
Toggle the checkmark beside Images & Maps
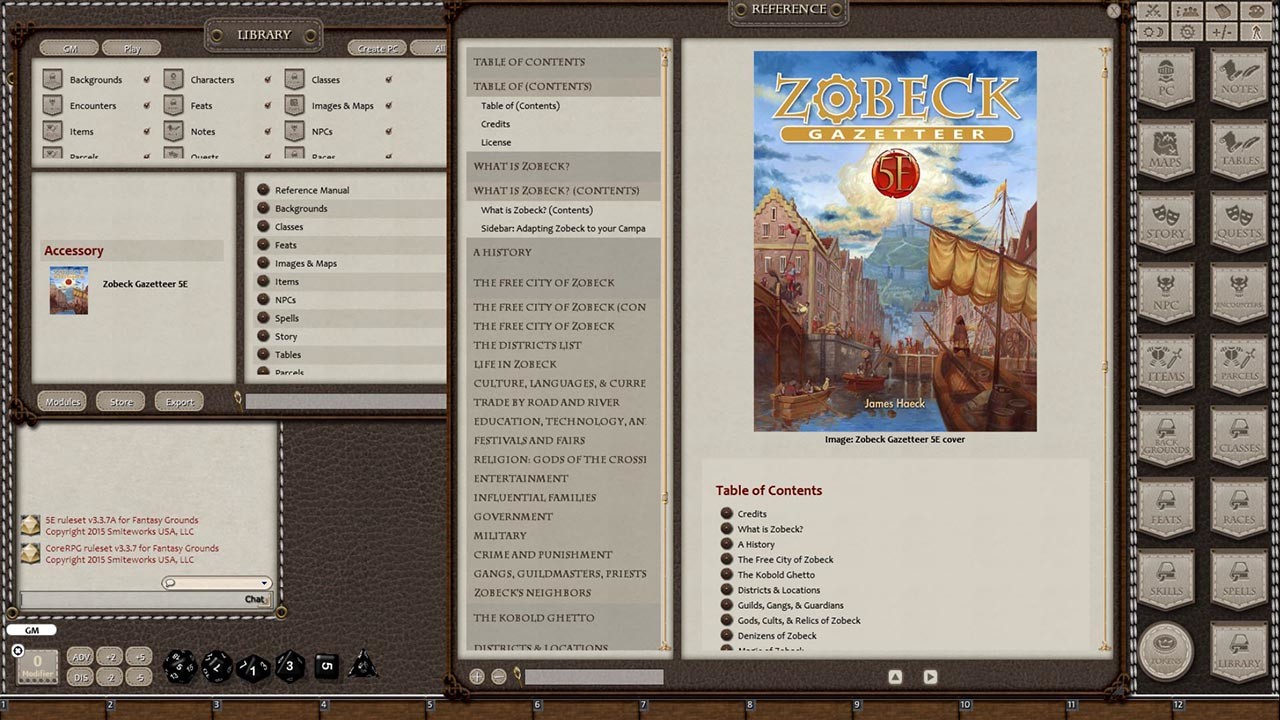pos(389,106)
